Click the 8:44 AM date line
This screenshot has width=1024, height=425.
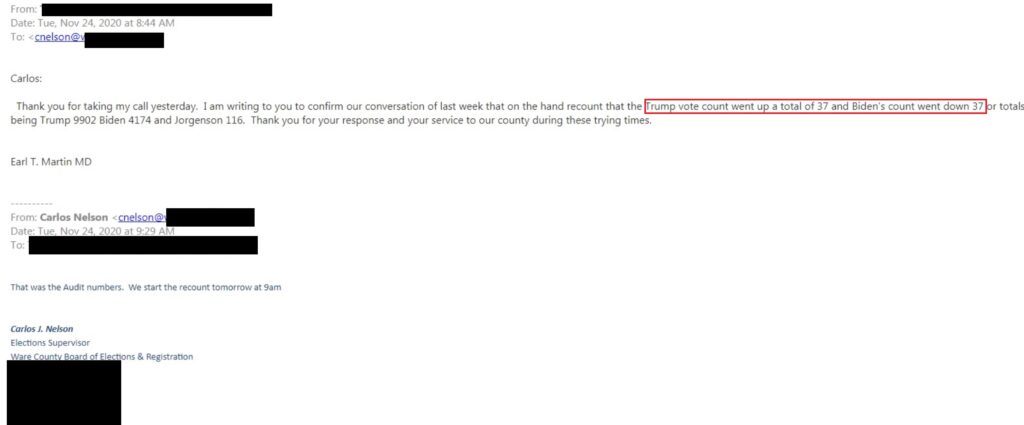(x=92, y=23)
